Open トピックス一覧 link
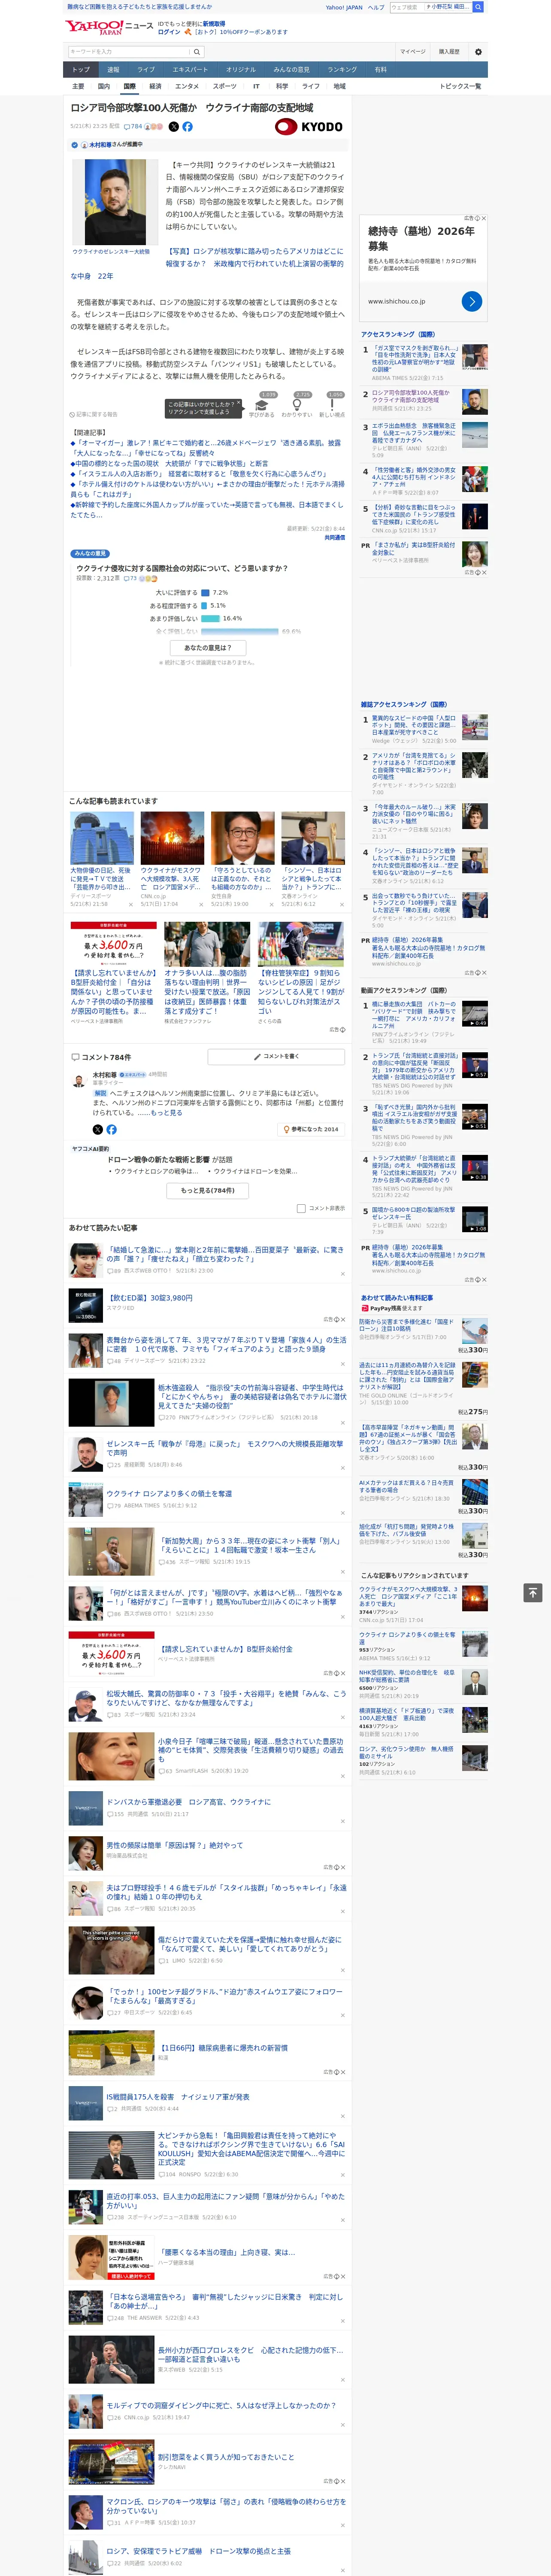551x2576 pixels. (460, 87)
